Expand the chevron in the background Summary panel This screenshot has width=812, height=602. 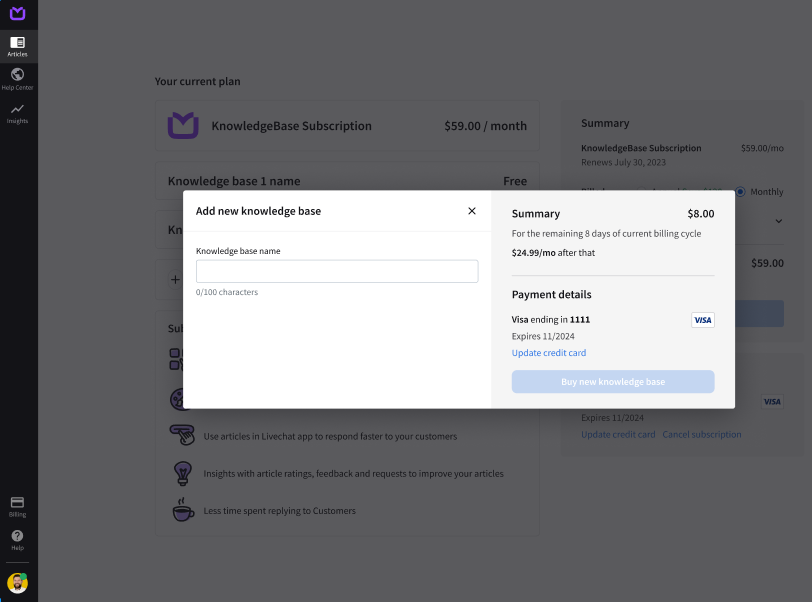[778, 221]
